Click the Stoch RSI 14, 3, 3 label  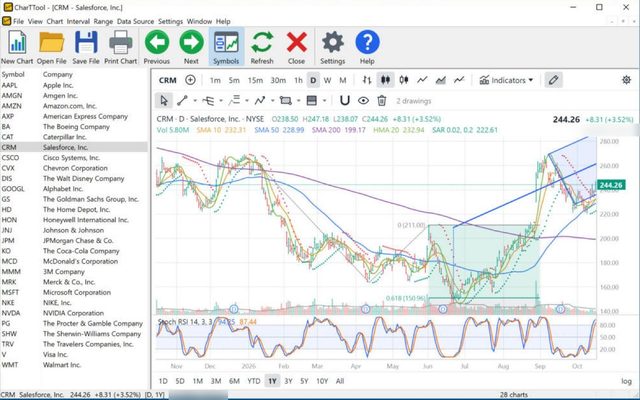pos(185,322)
